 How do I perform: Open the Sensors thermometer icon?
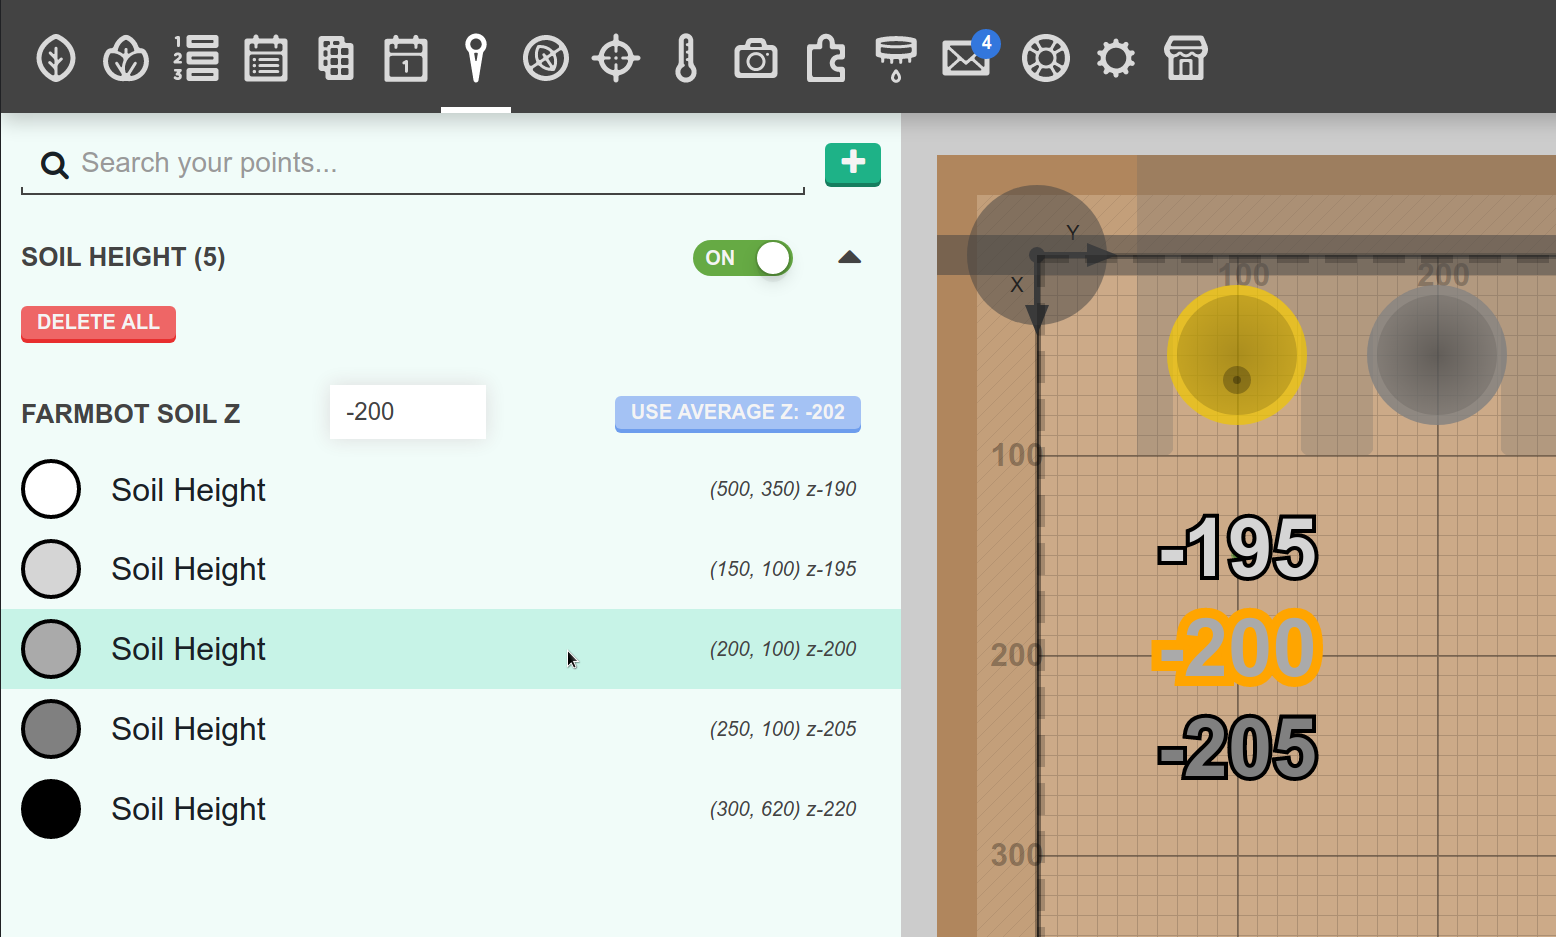686,58
